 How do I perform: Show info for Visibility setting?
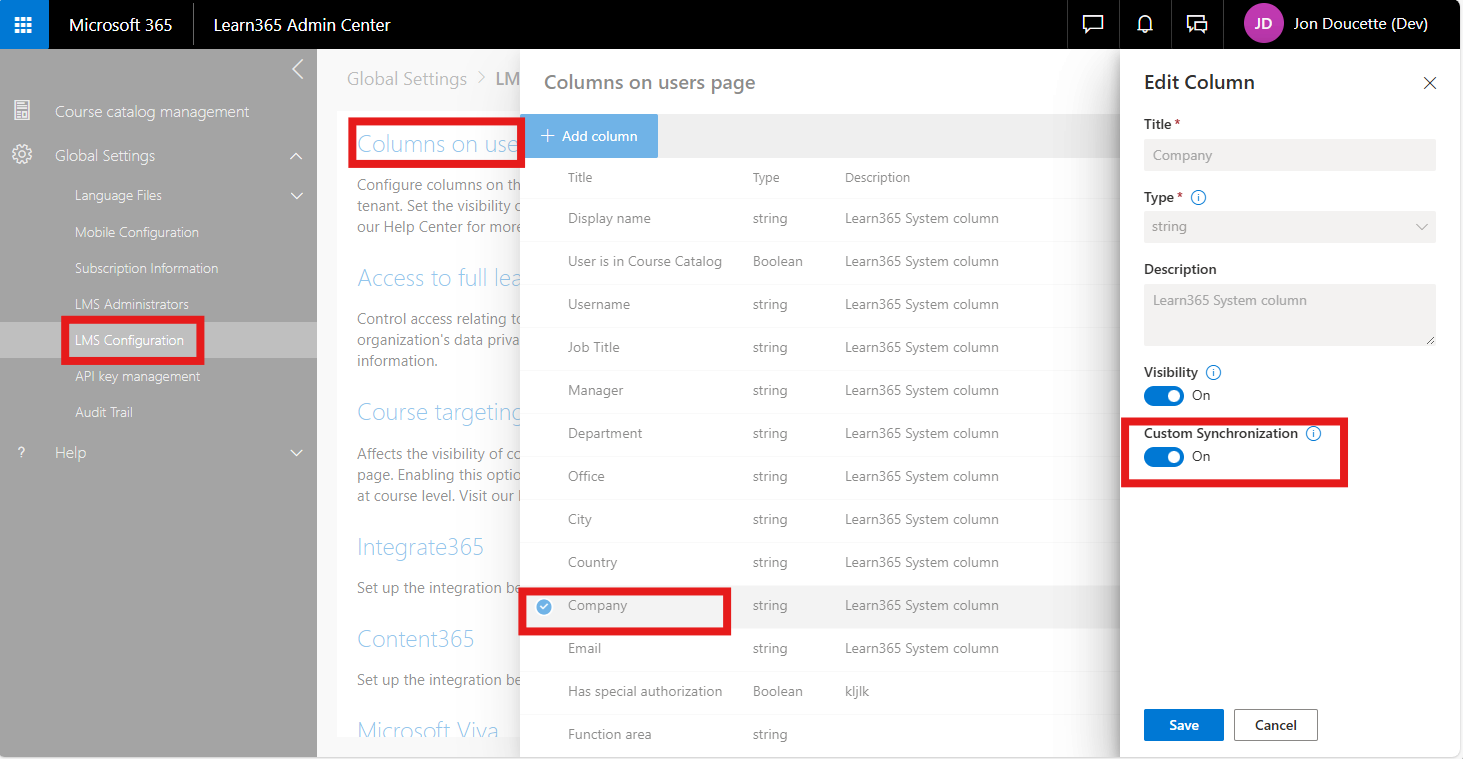pyautogui.click(x=1213, y=372)
